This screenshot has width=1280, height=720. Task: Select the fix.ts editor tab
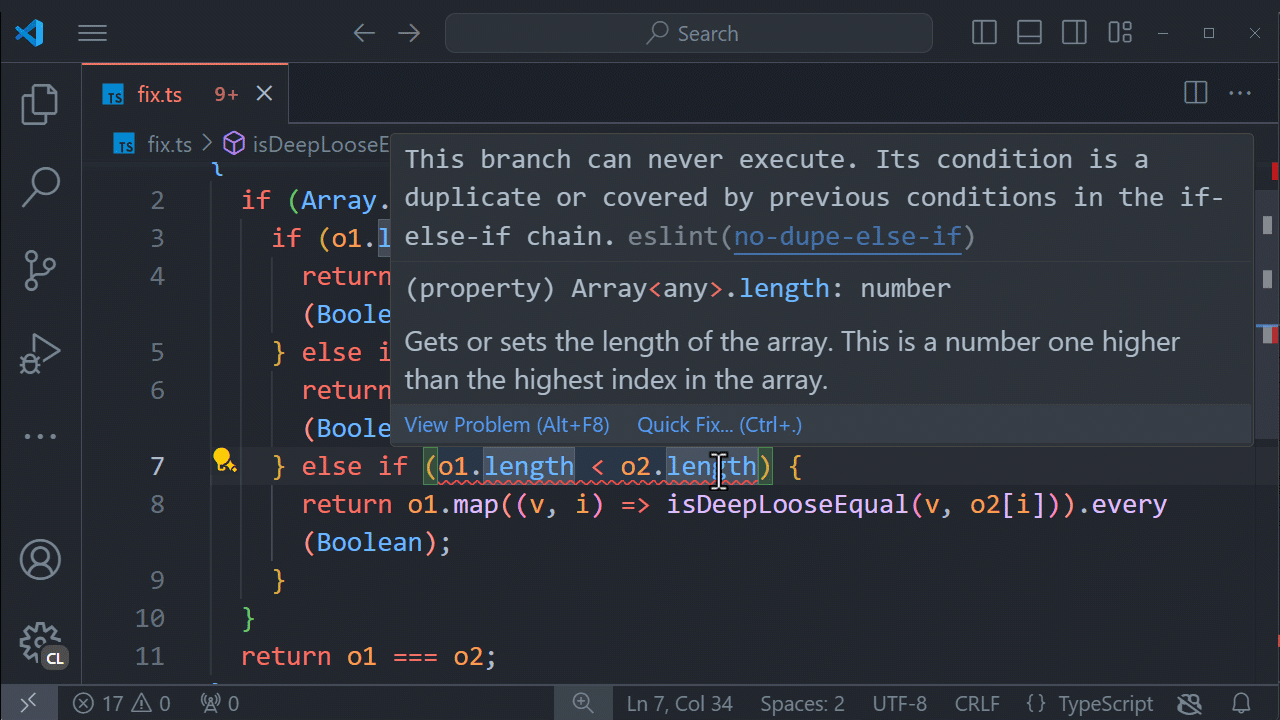point(160,93)
